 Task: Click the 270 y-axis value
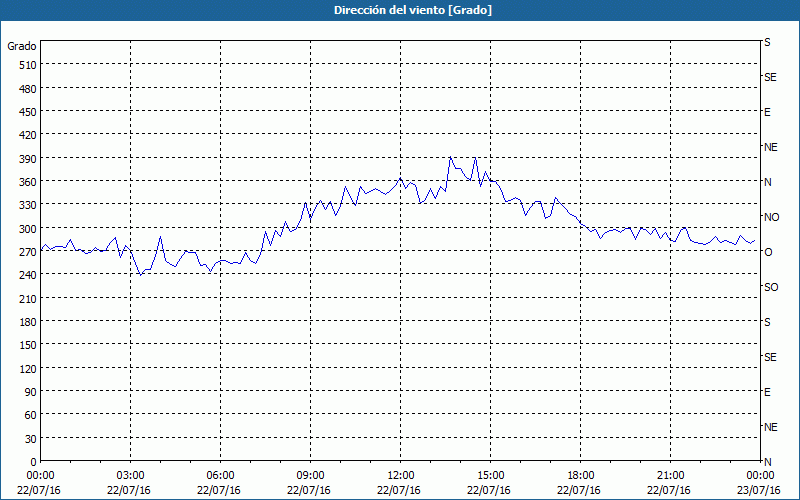click(x=28, y=252)
